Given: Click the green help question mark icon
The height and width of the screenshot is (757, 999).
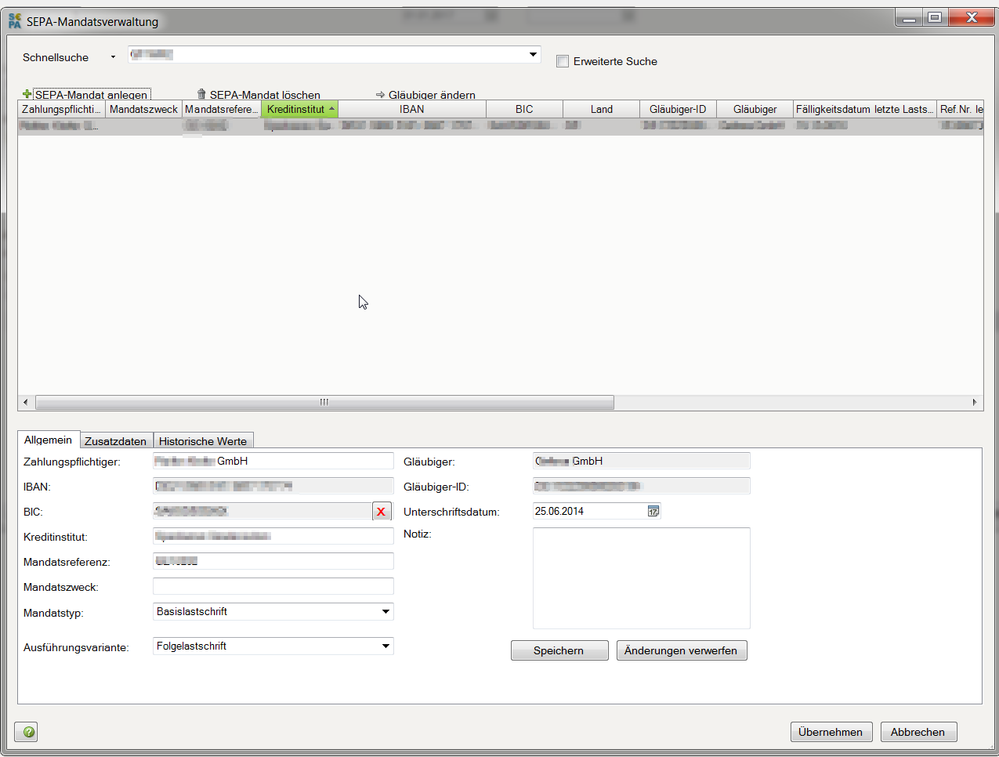Looking at the screenshot, I should (27, 732).
